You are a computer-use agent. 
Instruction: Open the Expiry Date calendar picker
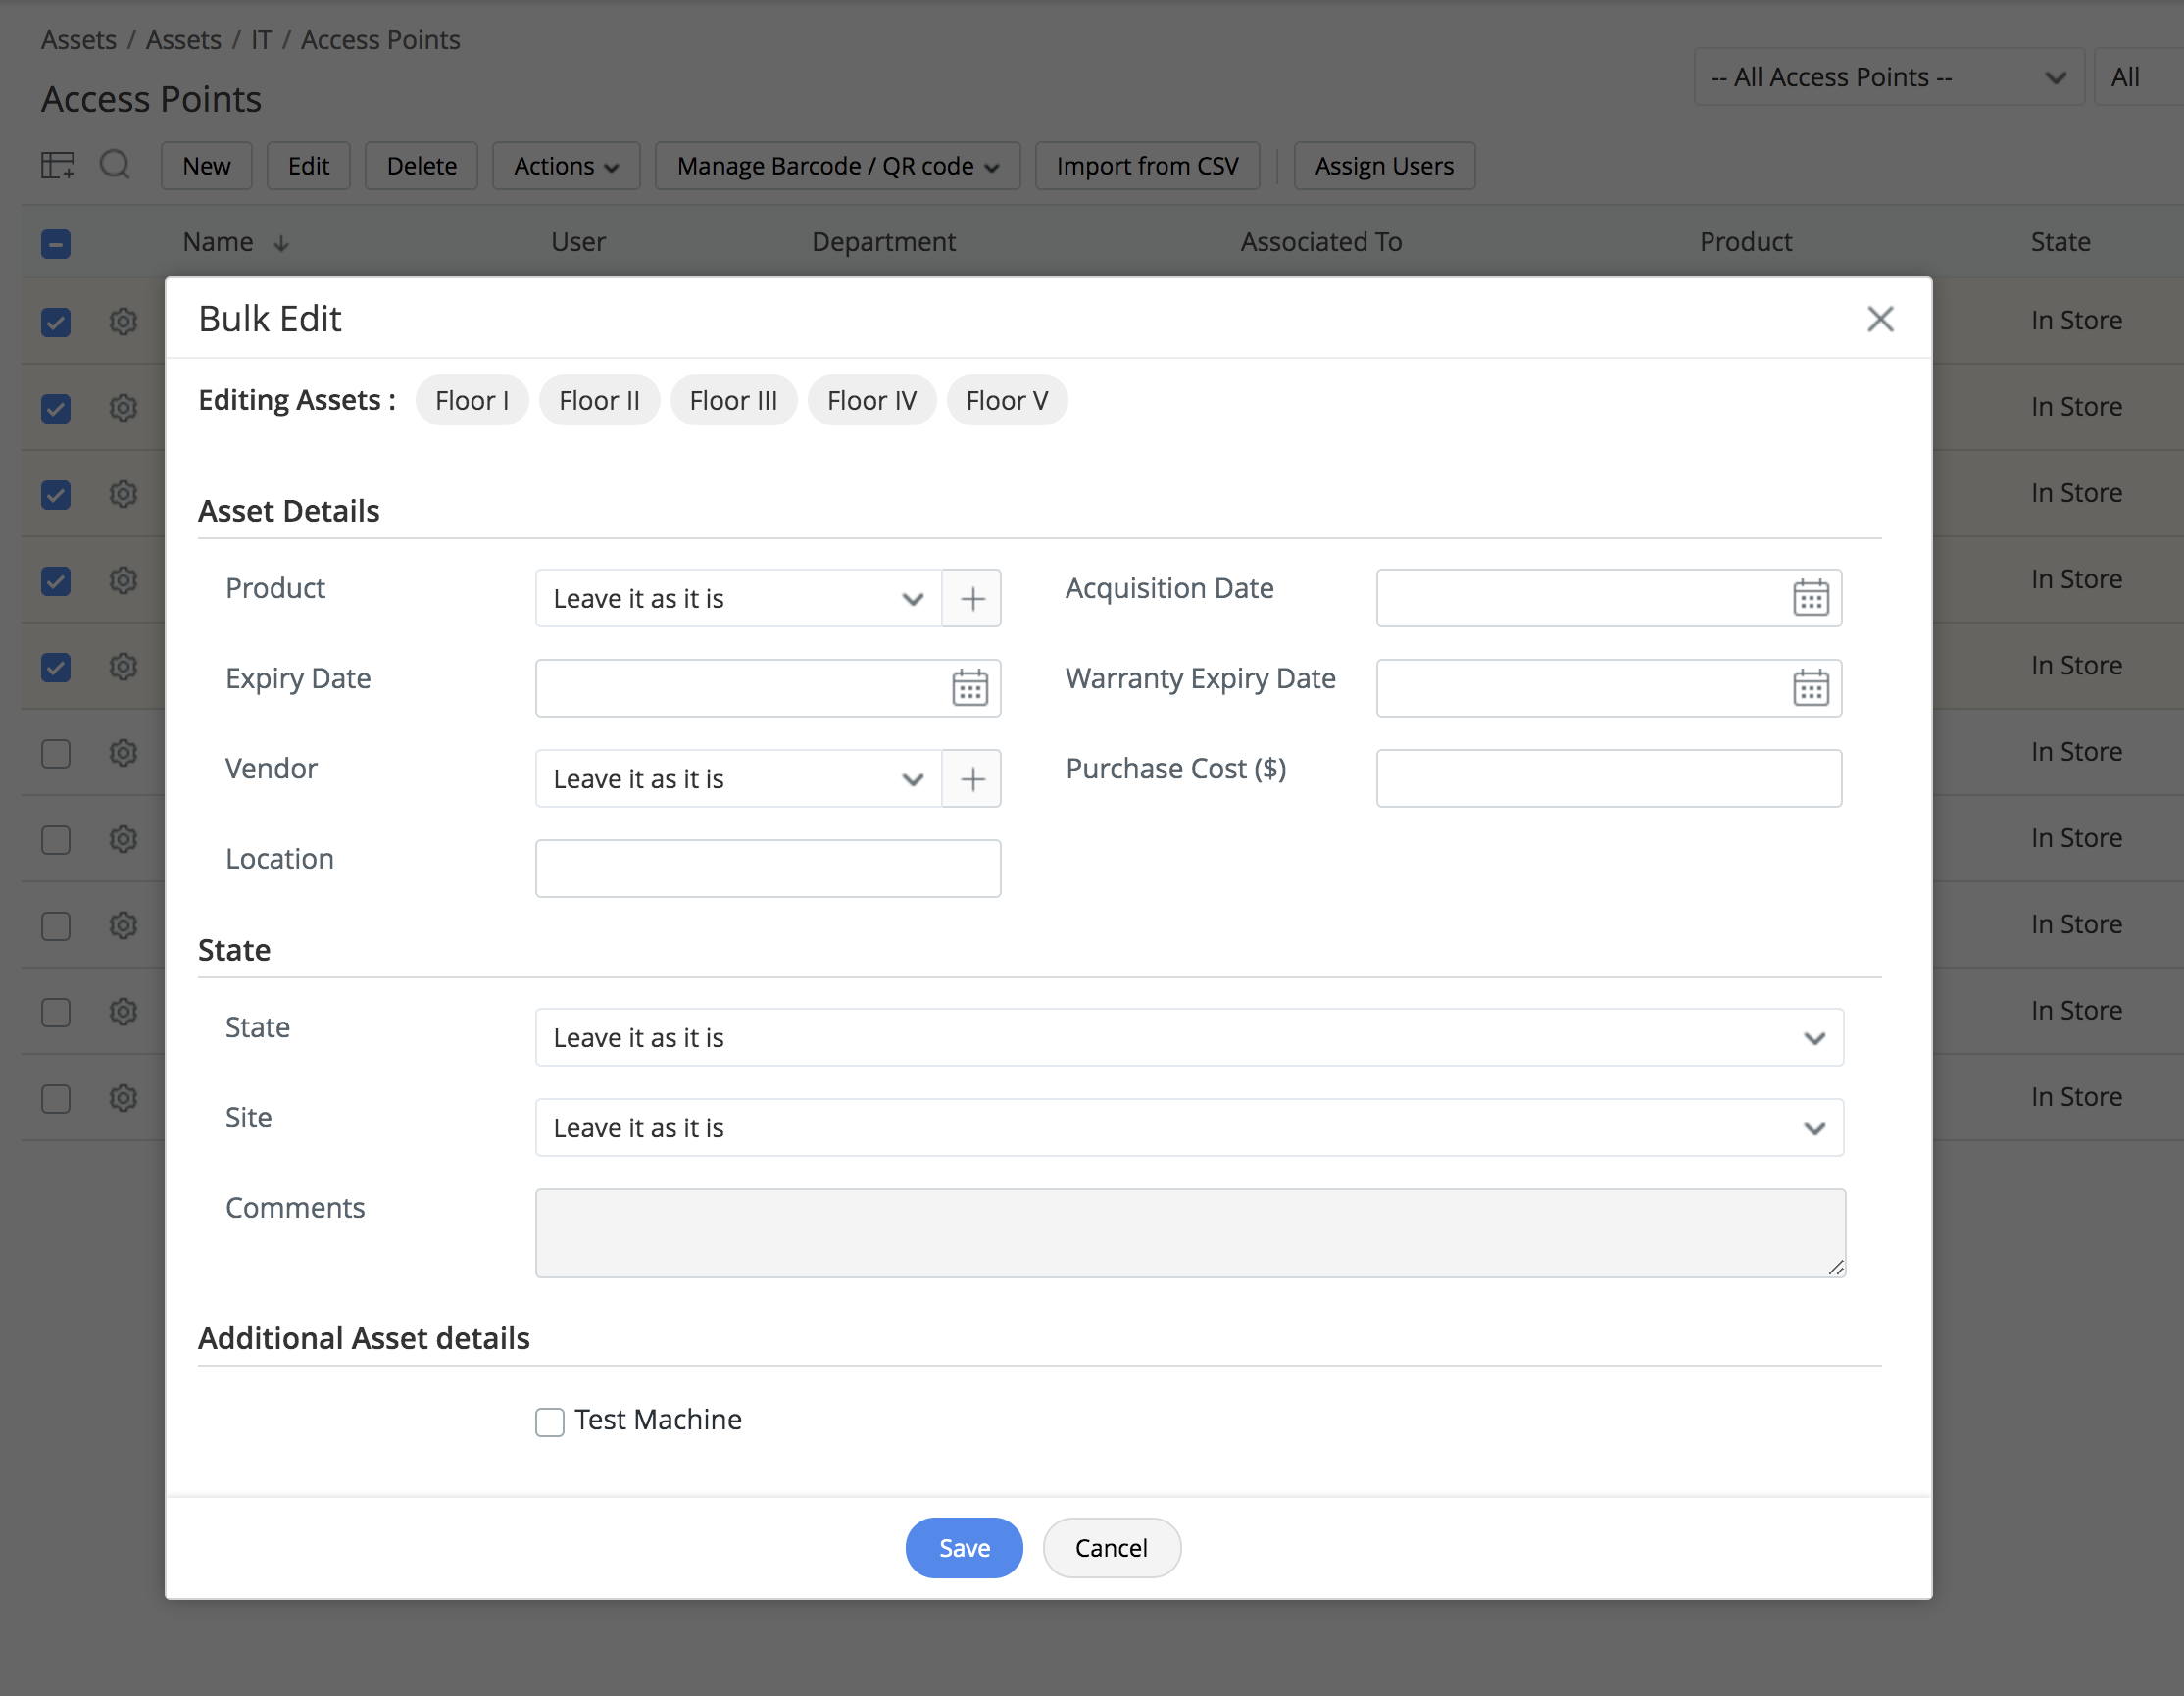pyautogui.click(x=969, y=688)
